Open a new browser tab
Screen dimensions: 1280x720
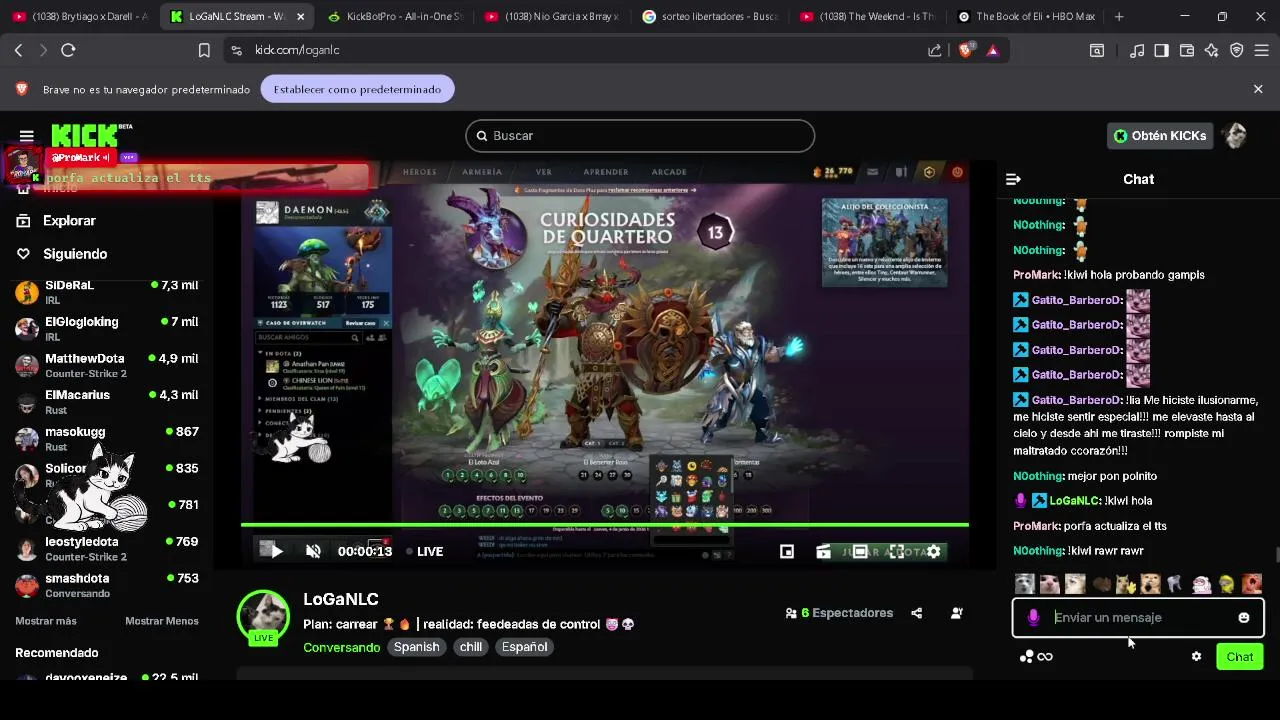(1119, 17)
